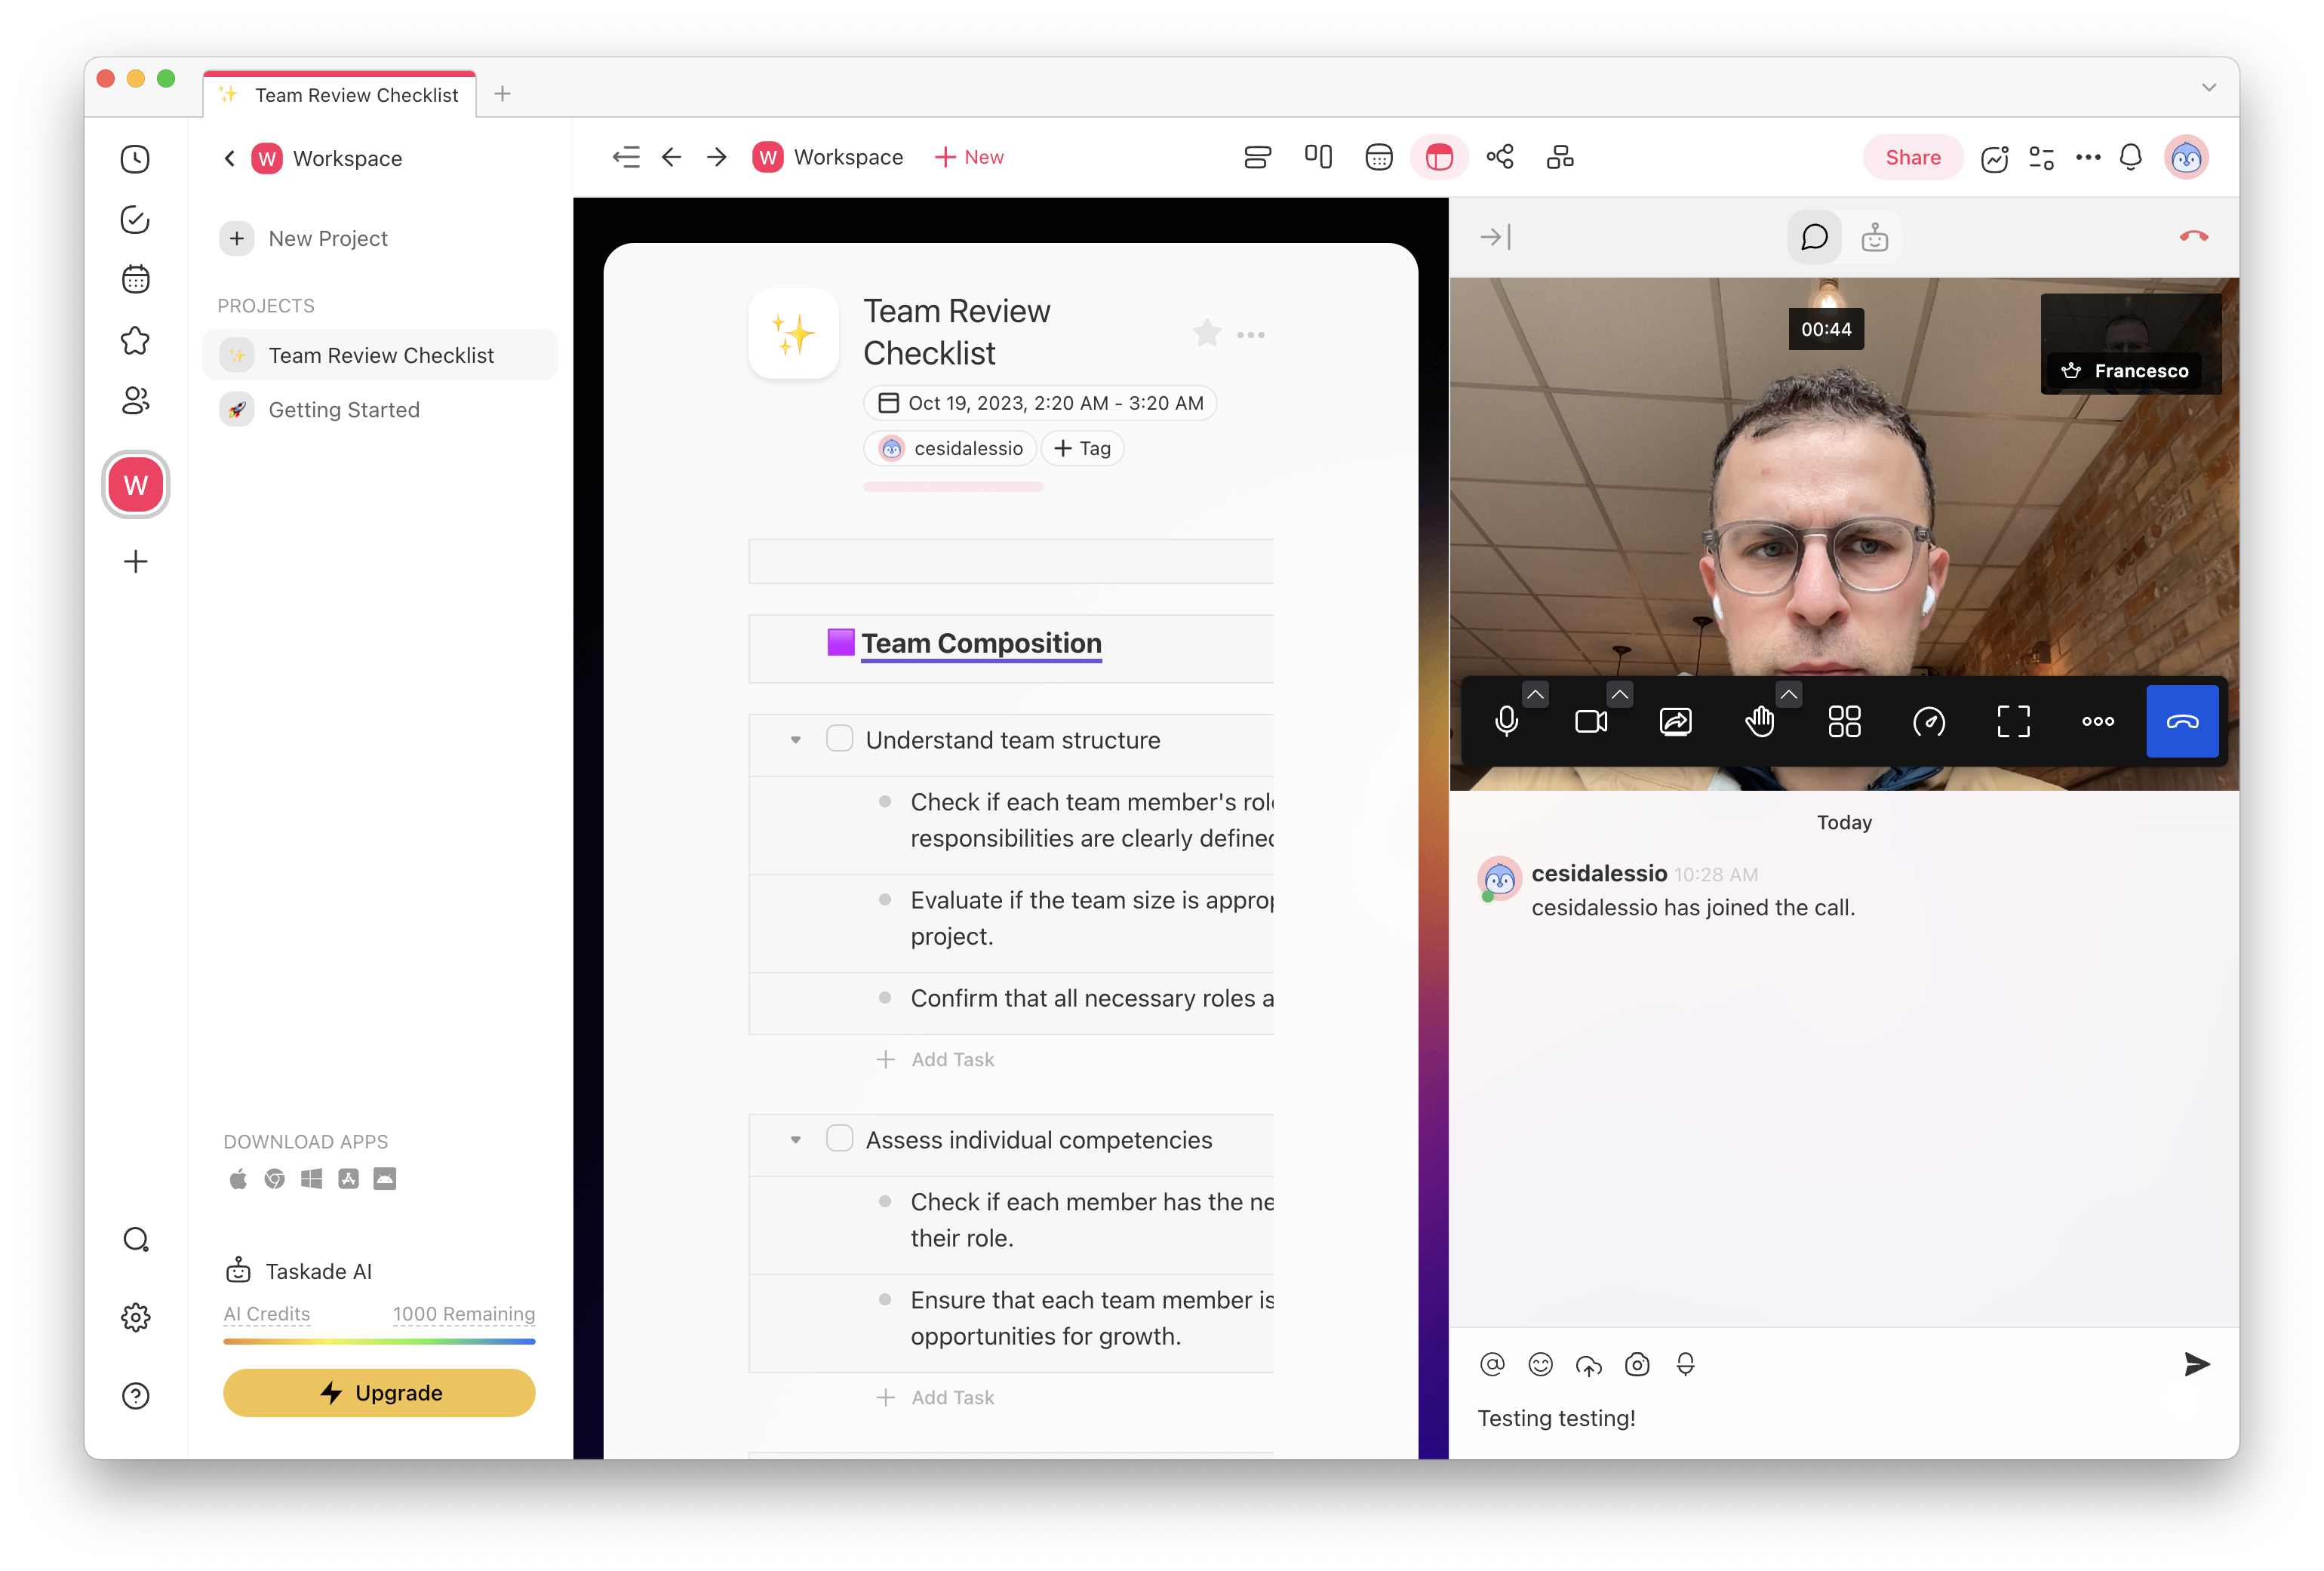Select the camera capture icon in chat input
Screen dimensions: 2324x1571
[x=1637, y=1364]
